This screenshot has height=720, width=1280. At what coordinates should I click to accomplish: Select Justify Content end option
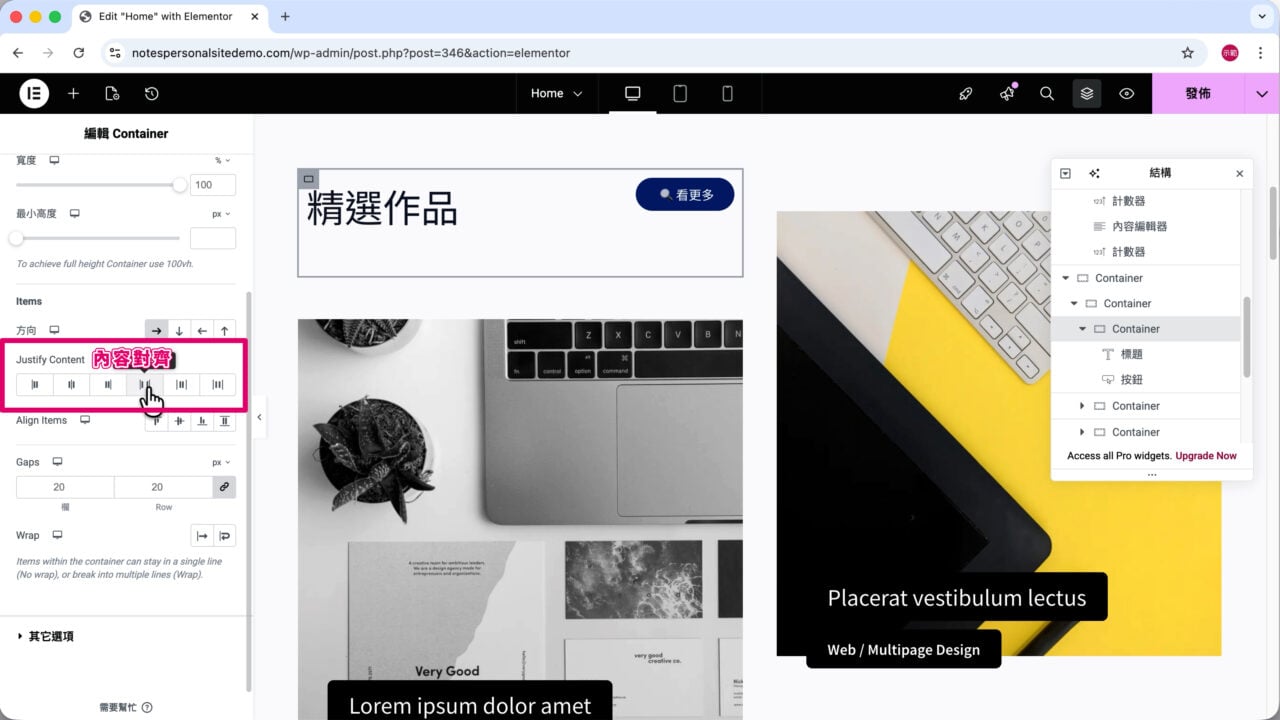coord(108,385)
